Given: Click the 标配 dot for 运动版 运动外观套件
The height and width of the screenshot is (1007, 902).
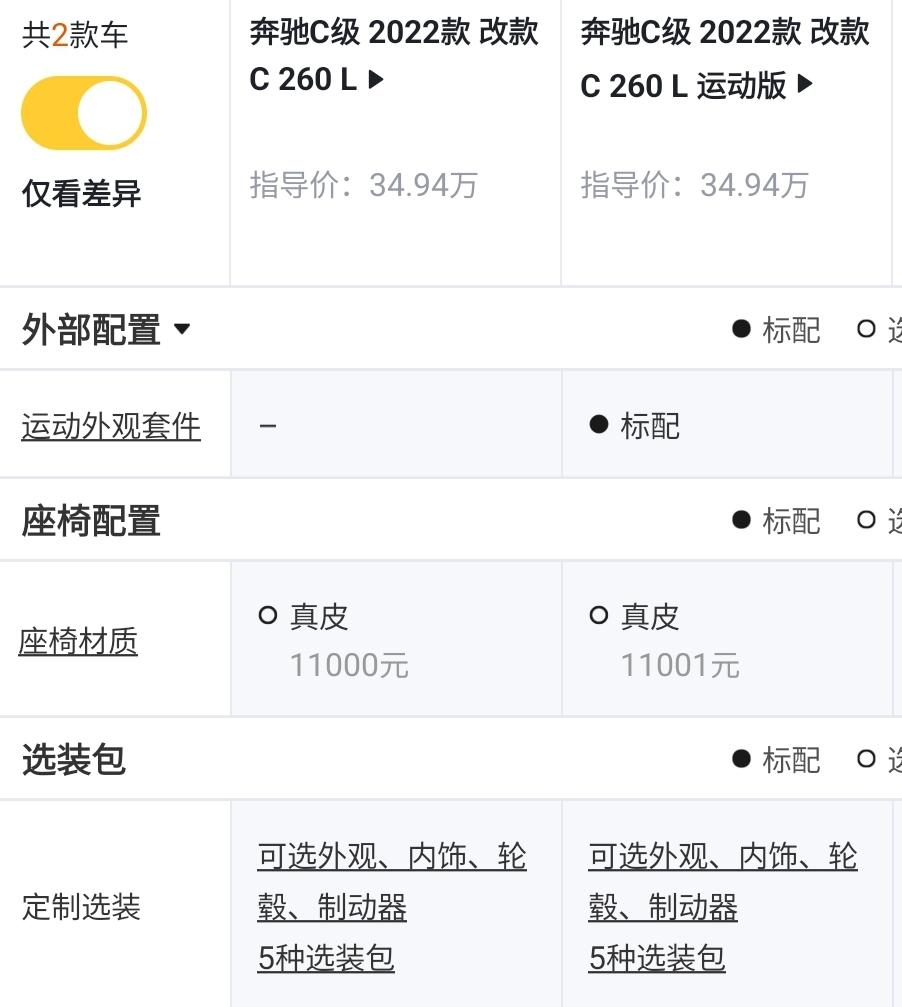Looking at the screenshot, I should (599, 426).
